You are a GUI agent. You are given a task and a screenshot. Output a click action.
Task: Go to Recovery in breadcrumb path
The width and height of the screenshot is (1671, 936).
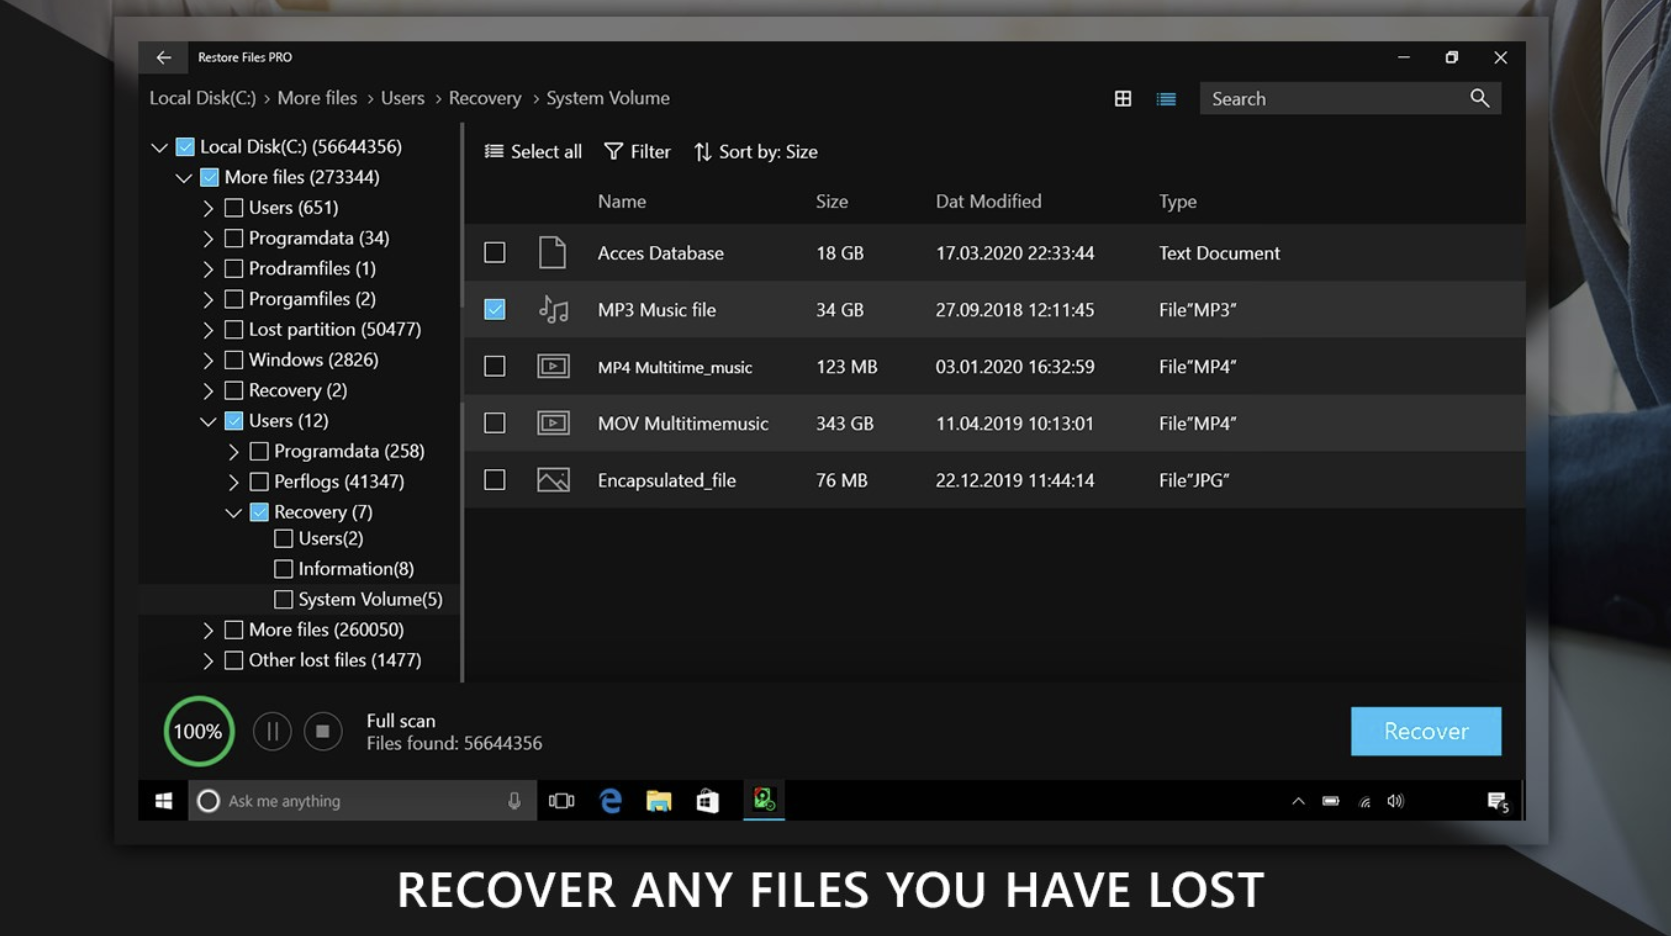(485, 98)
